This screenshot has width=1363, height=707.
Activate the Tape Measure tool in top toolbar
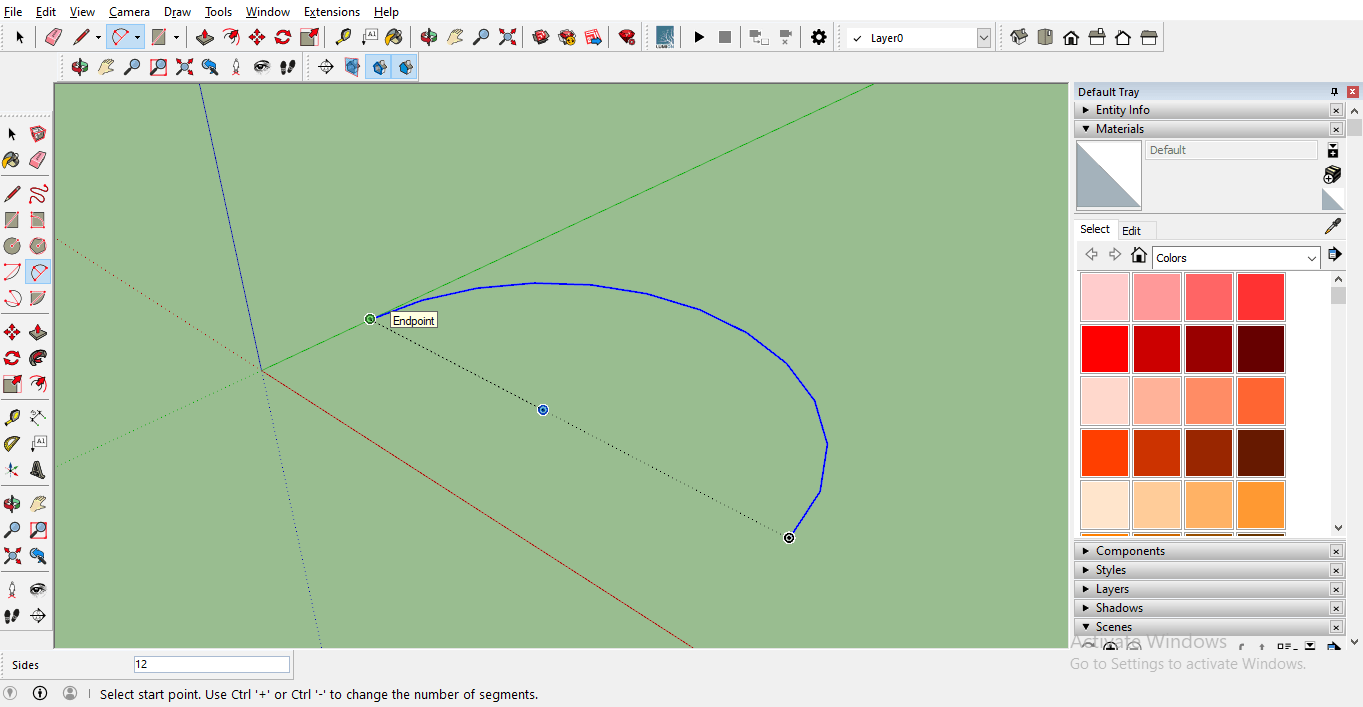pyautogui.click(x=343, y=37)
